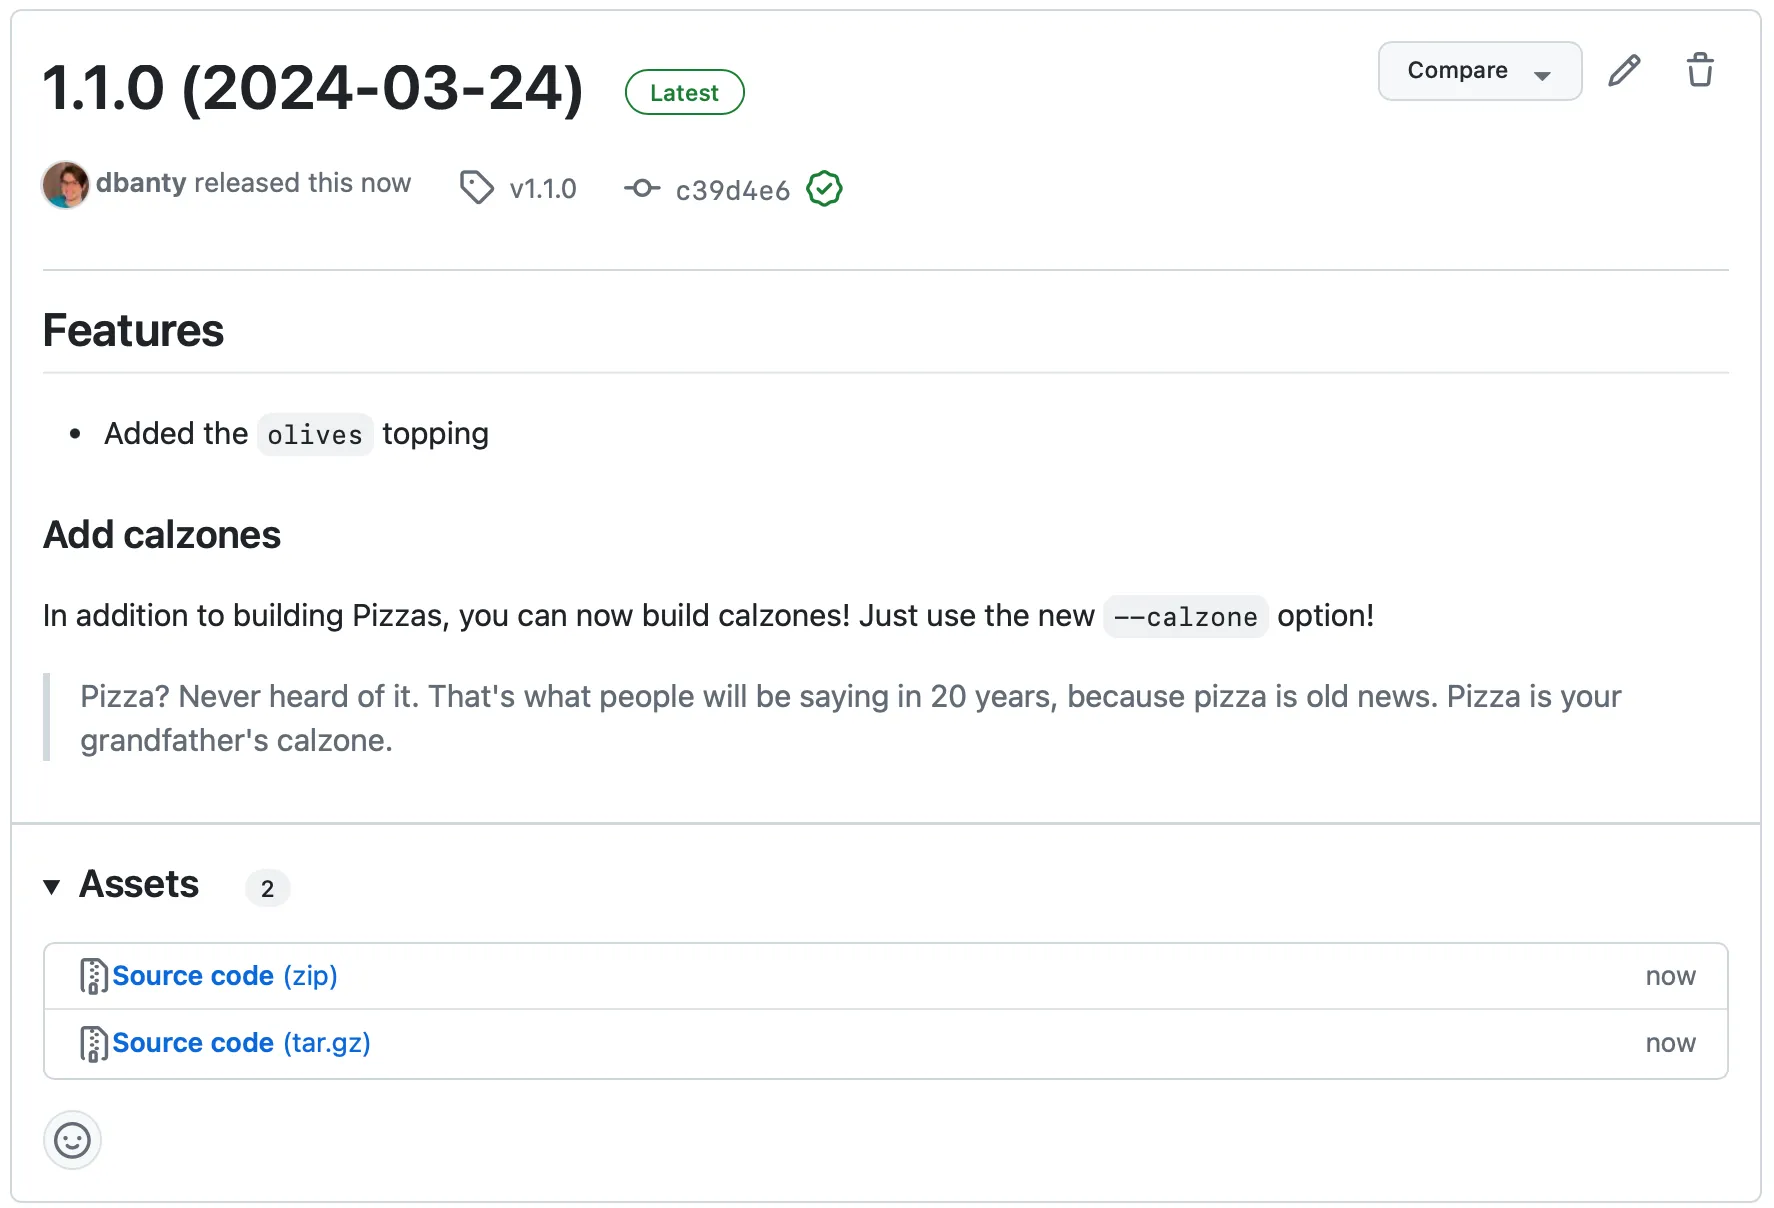The width and height of the screenshot is (1774, 1208).
Task: Click the Features section heading
Action: (x=132, y=330)
